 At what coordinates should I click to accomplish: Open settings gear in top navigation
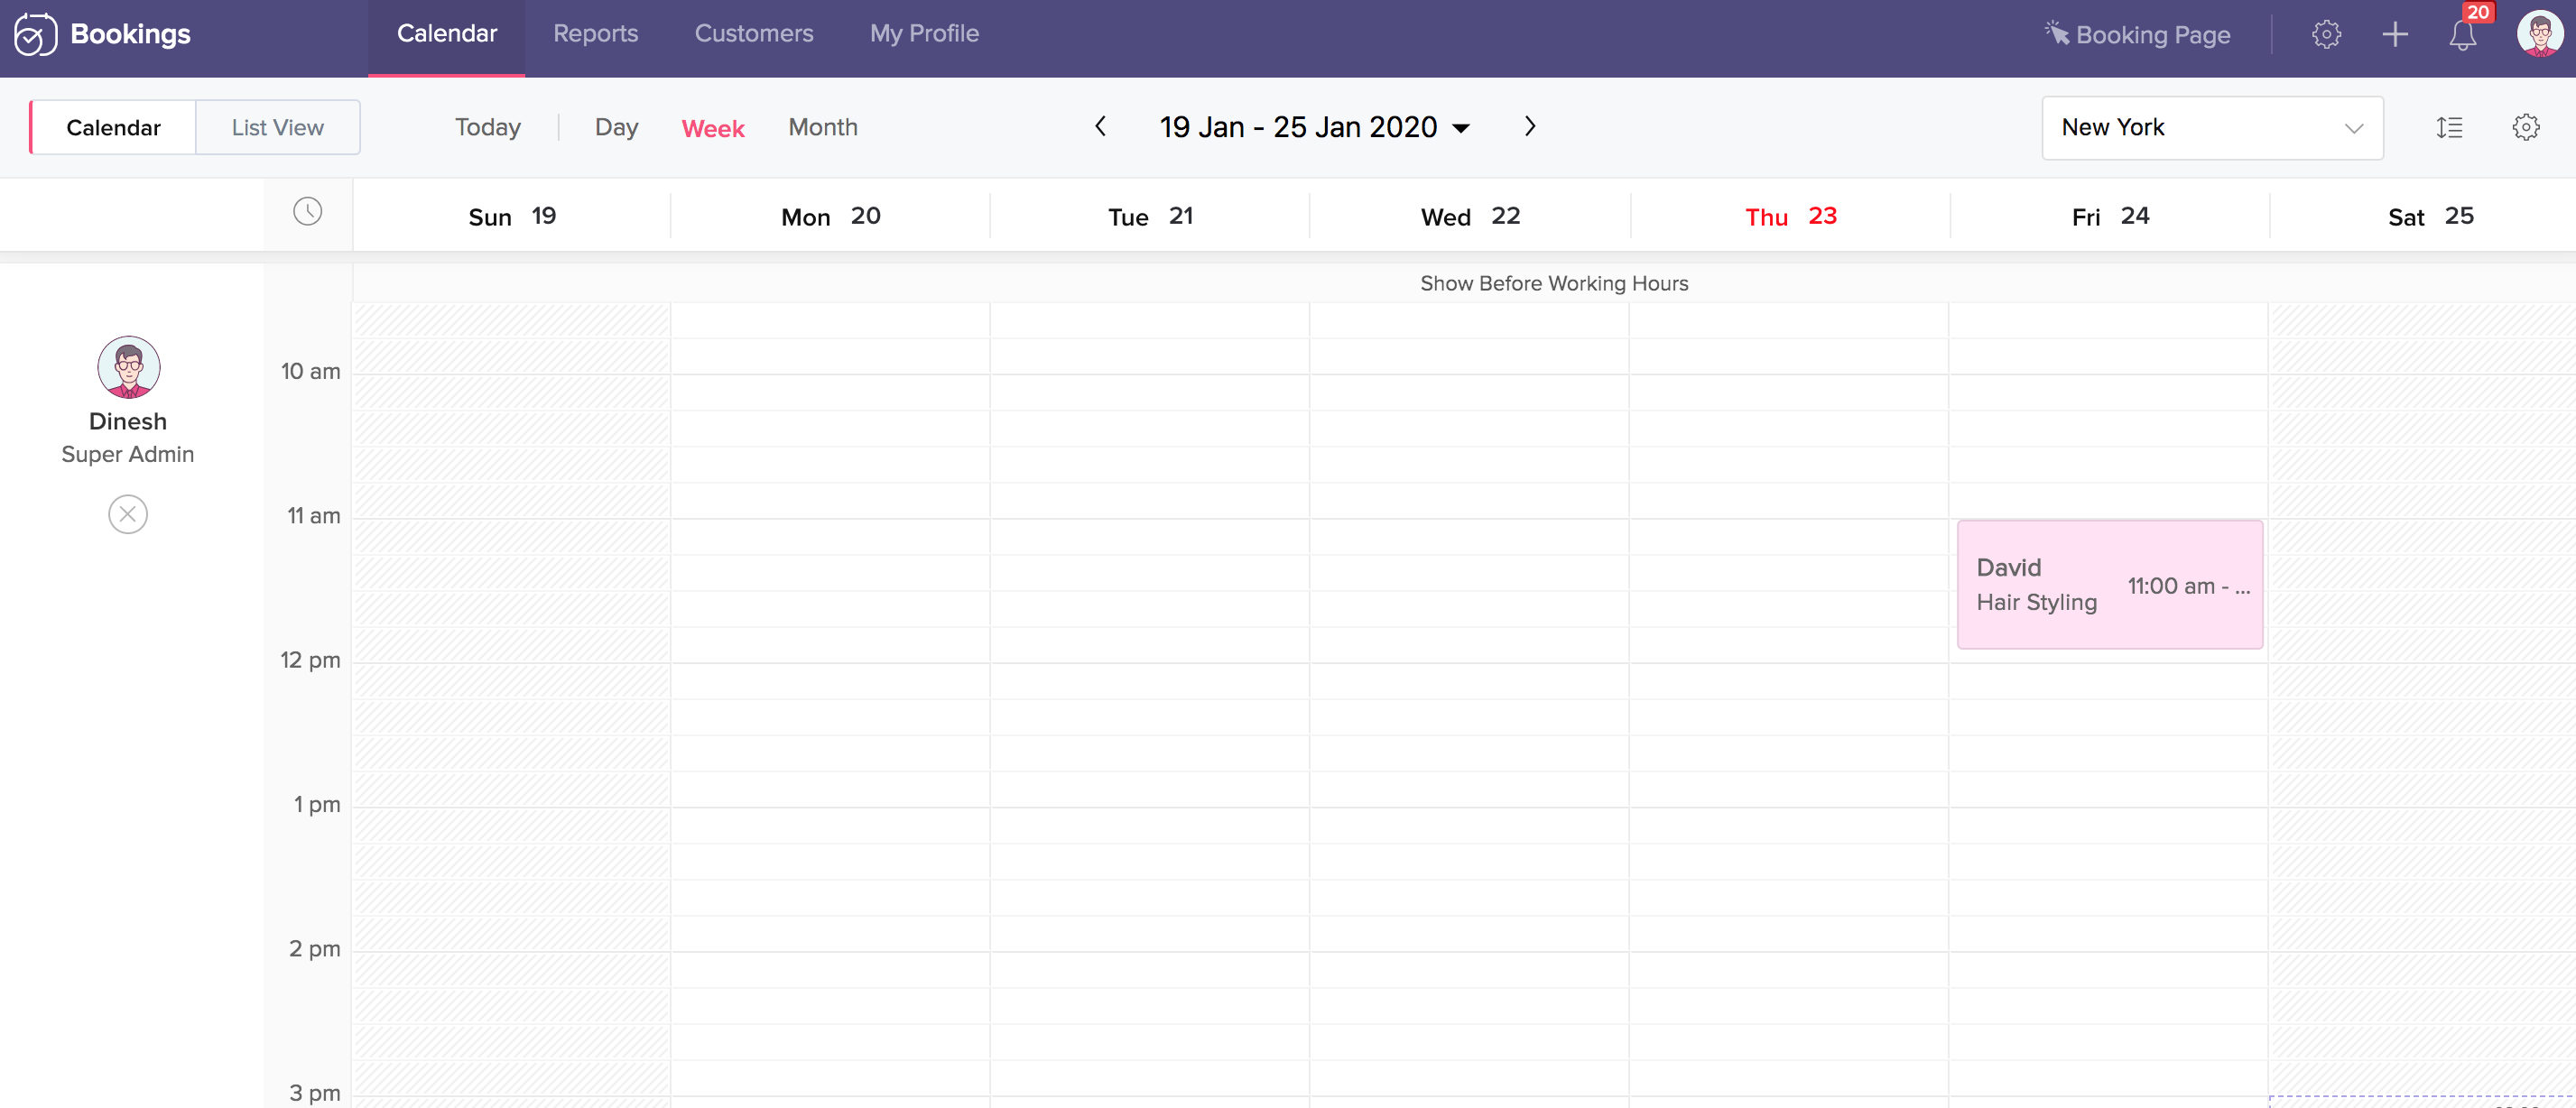click(2326, 35)
